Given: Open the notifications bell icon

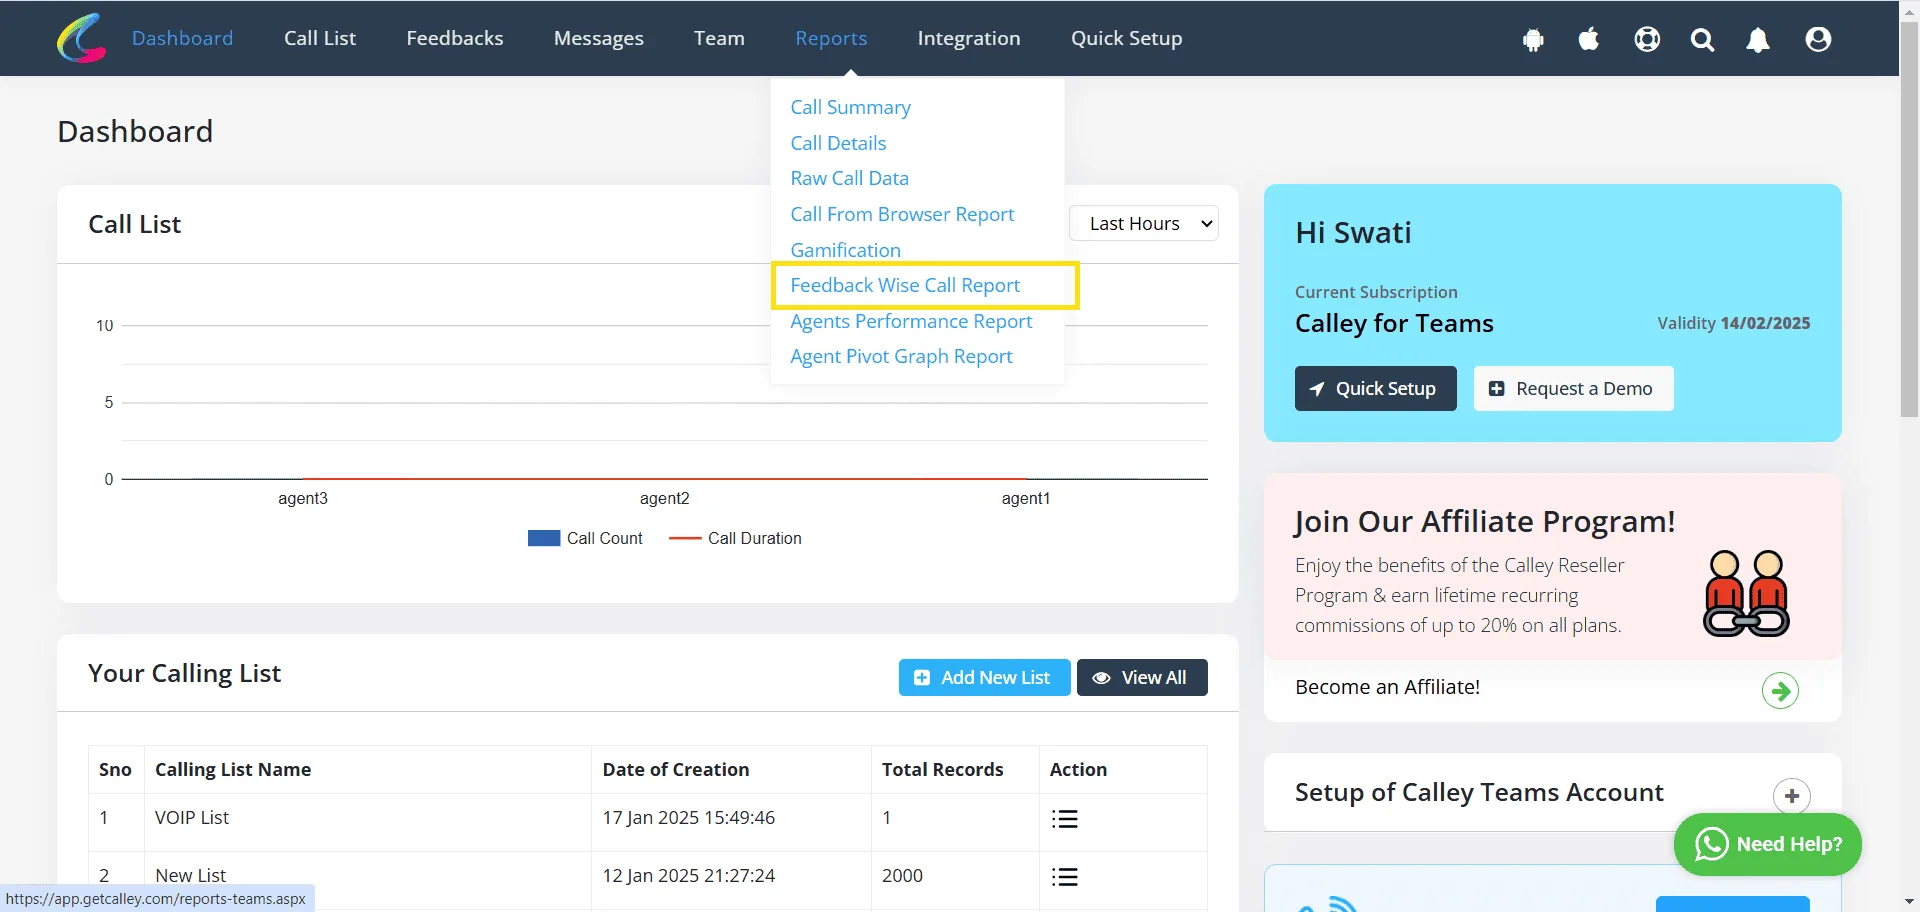Looking at the screenshot, I should 1758,40.
